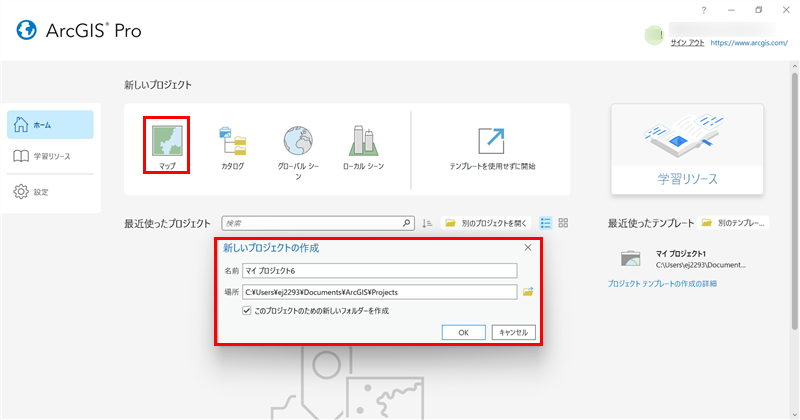Click OK in new project dialog
Screen dimensions: 800x420
coord(463,332)
